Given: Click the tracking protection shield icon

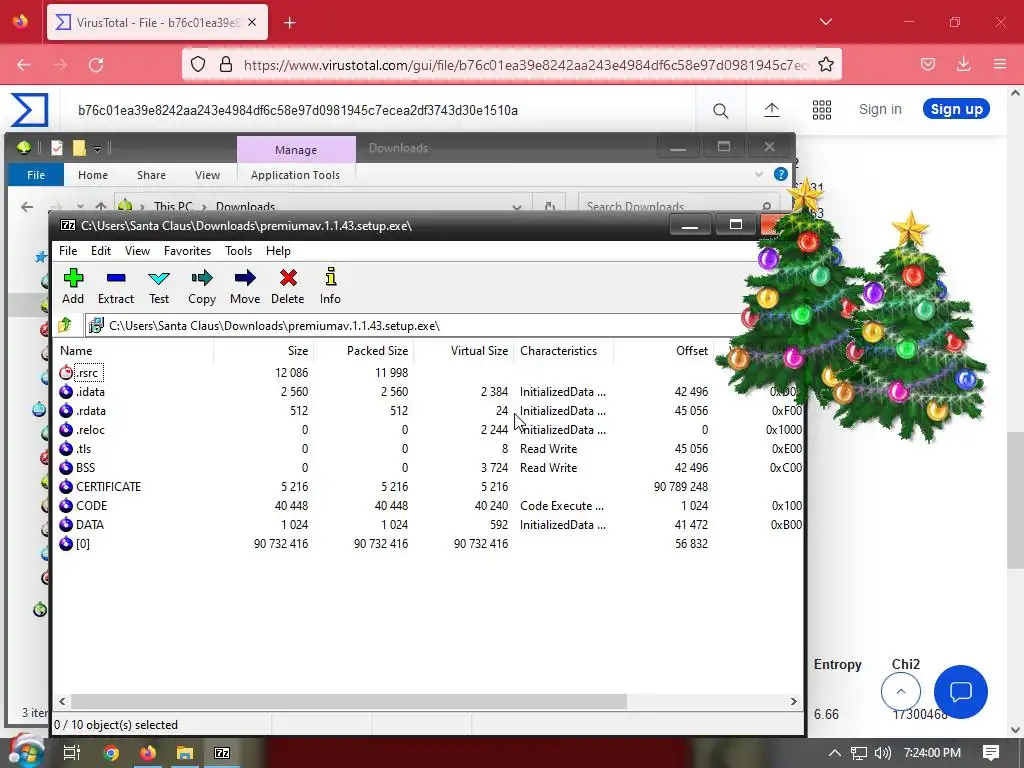Looking at the screenshot, I should tap(198, 64).
